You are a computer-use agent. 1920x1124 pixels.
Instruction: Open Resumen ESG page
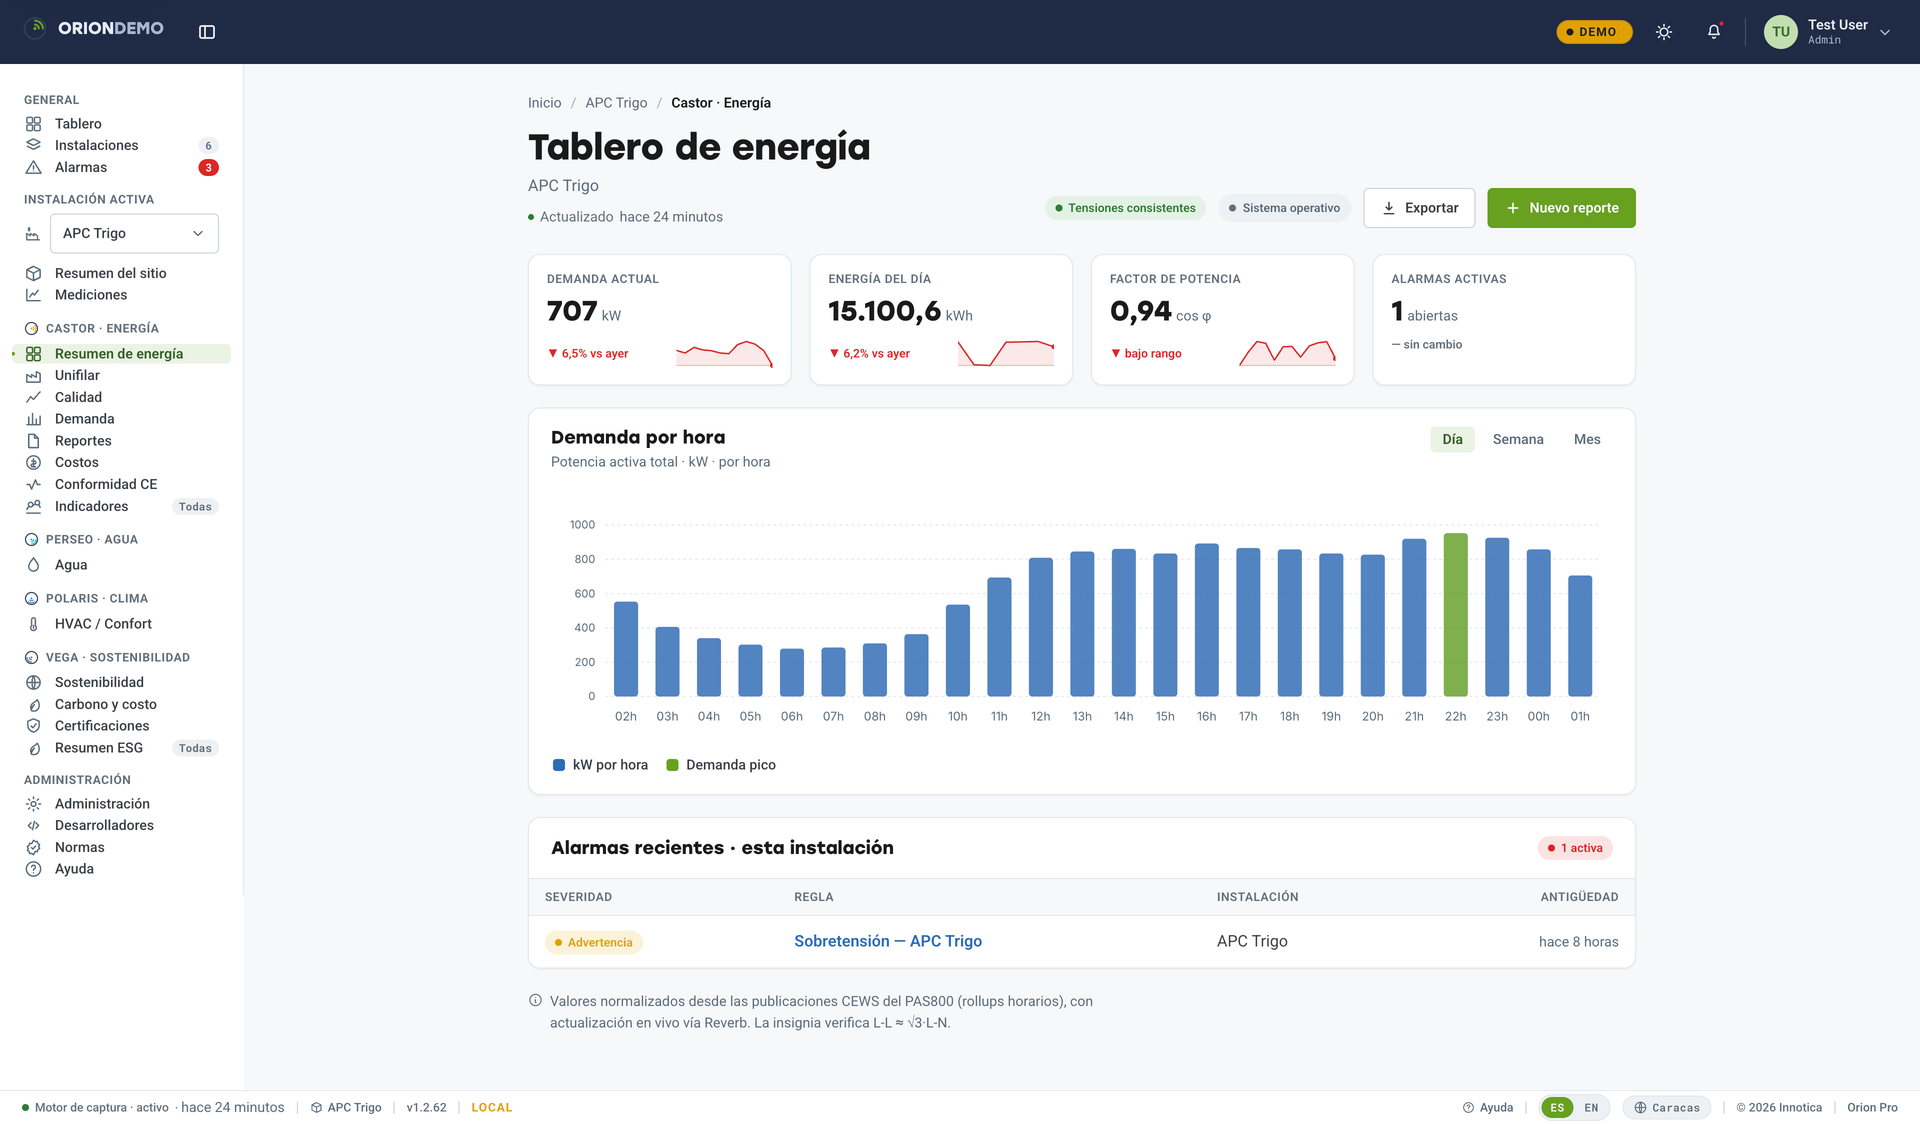coord(98,748)
